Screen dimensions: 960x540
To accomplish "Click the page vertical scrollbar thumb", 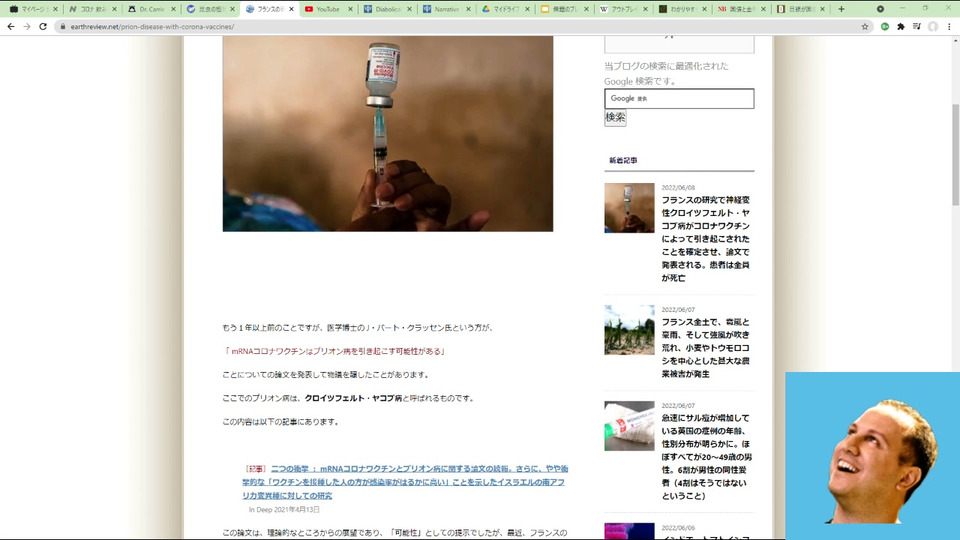I will coord(955,155).
